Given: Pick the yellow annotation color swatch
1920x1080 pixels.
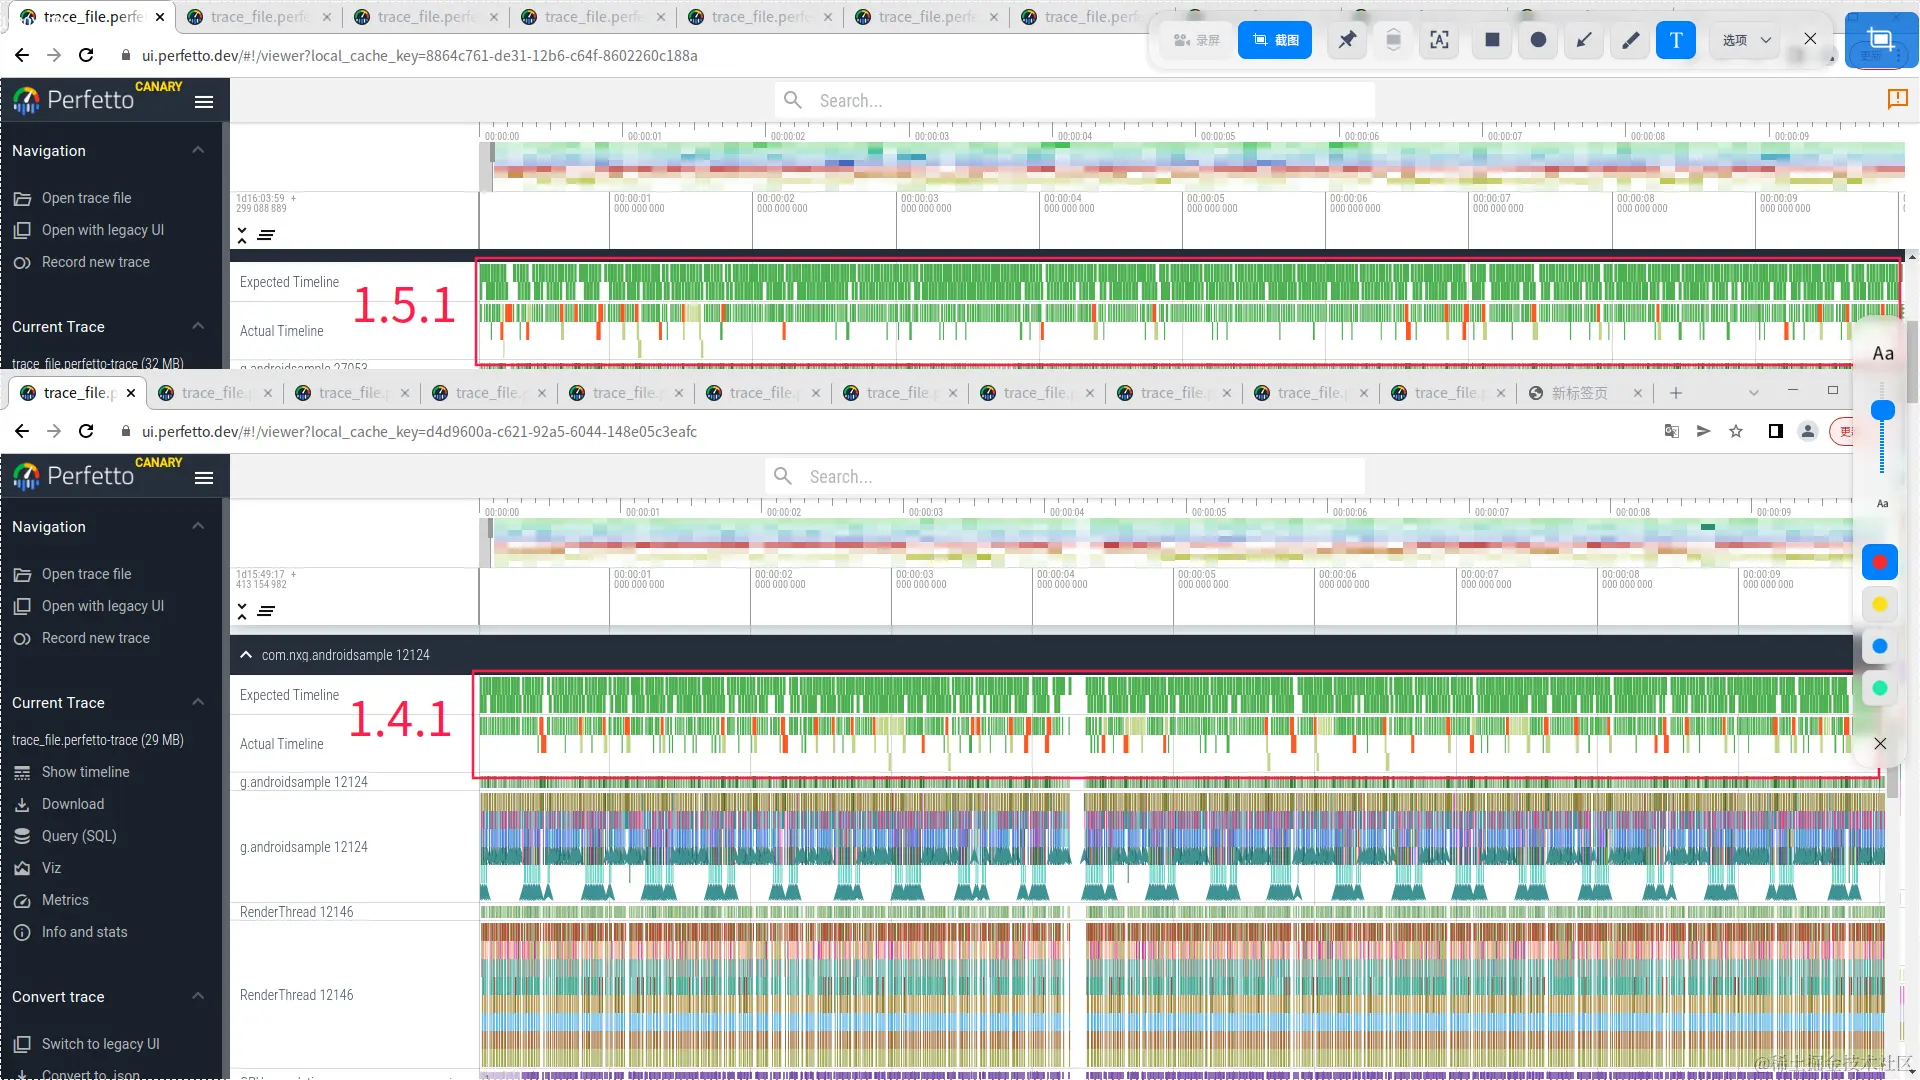Looking at the screenshot, I should 1879,604.
